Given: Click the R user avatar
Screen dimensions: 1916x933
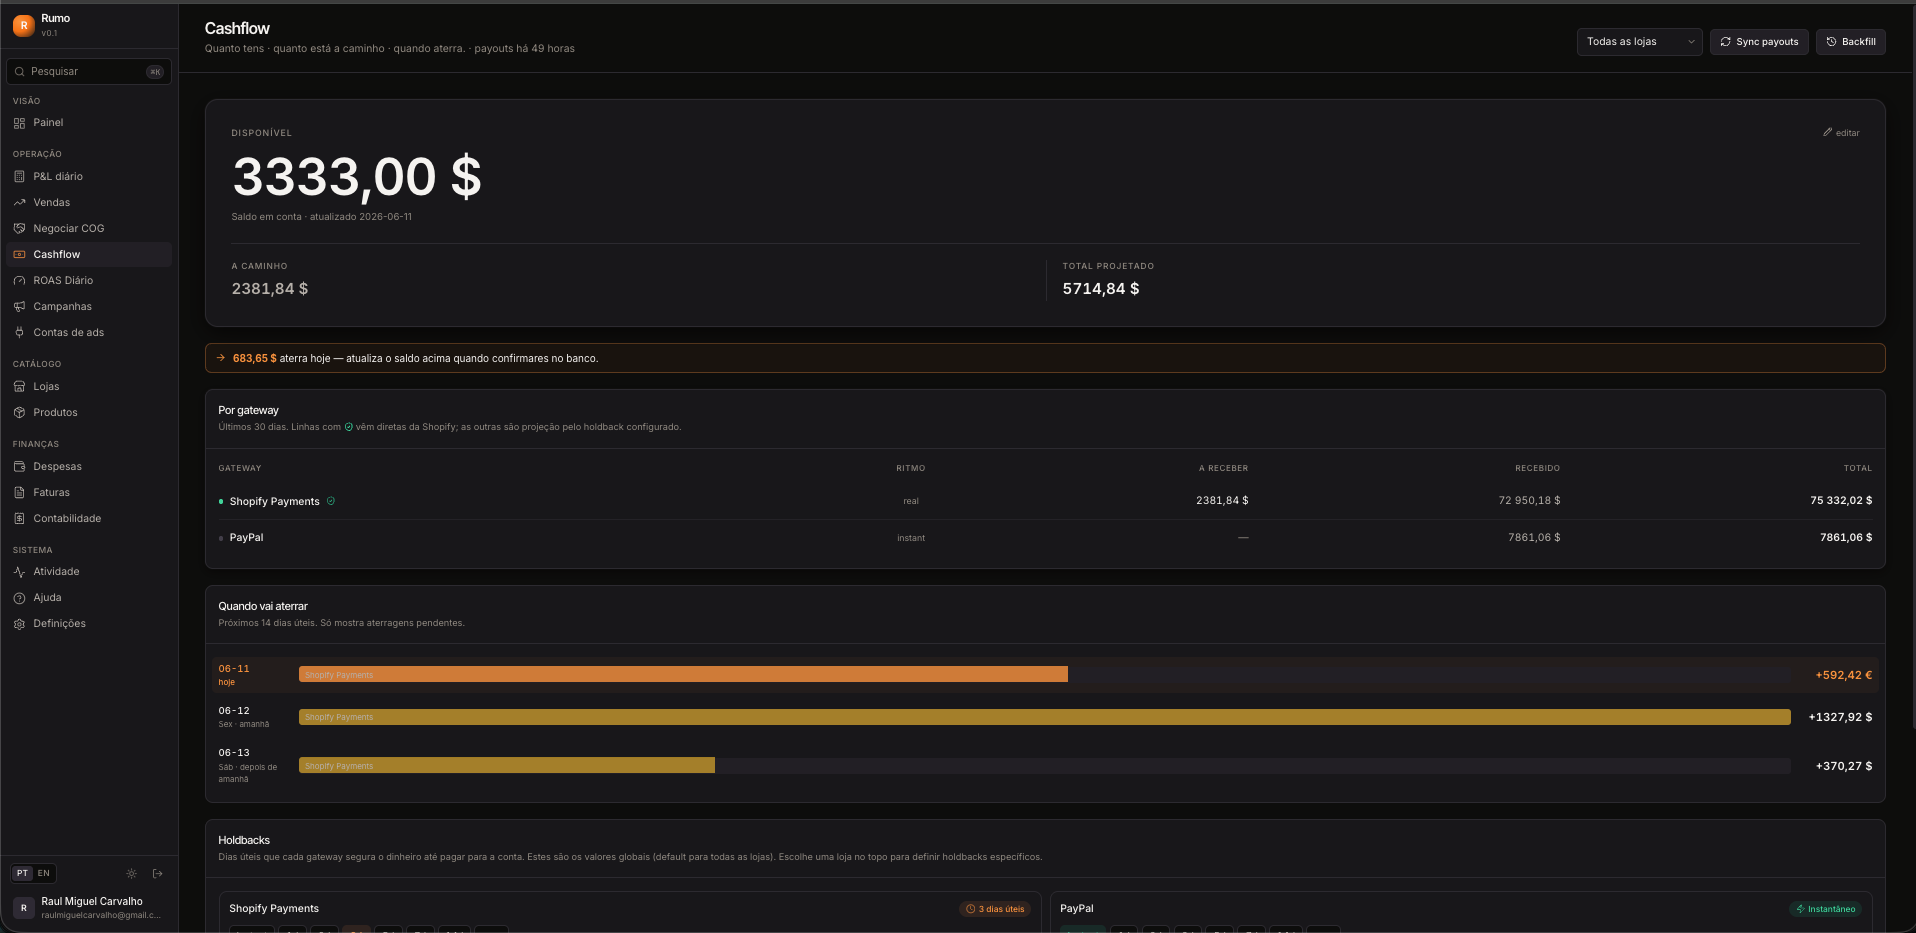Looking at the screenshot, I should [23, 908].
